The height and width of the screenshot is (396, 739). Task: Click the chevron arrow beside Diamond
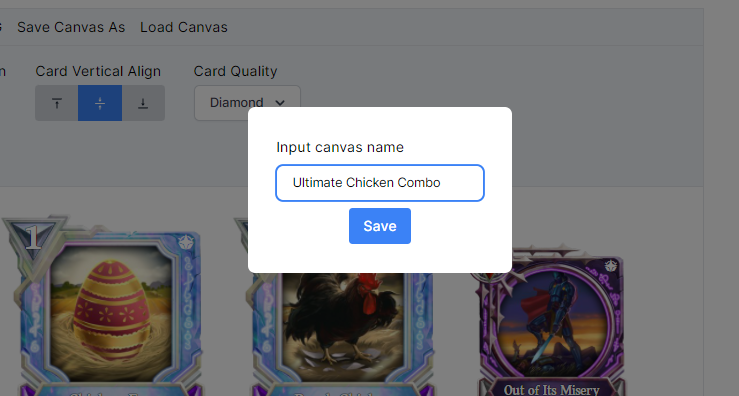tap(280, 103)
